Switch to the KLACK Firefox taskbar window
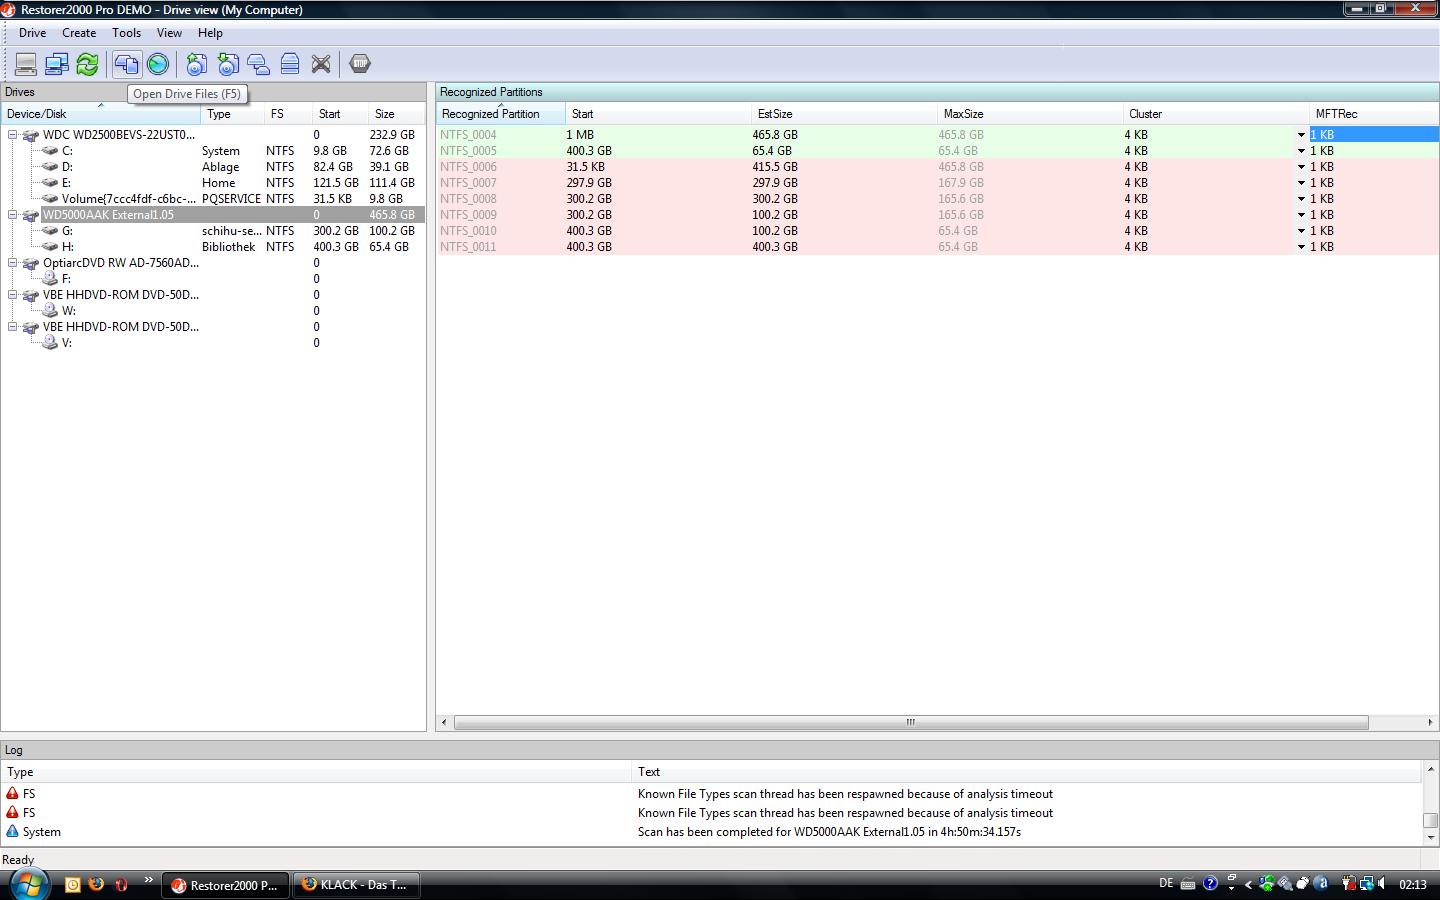 coord(356,885)
